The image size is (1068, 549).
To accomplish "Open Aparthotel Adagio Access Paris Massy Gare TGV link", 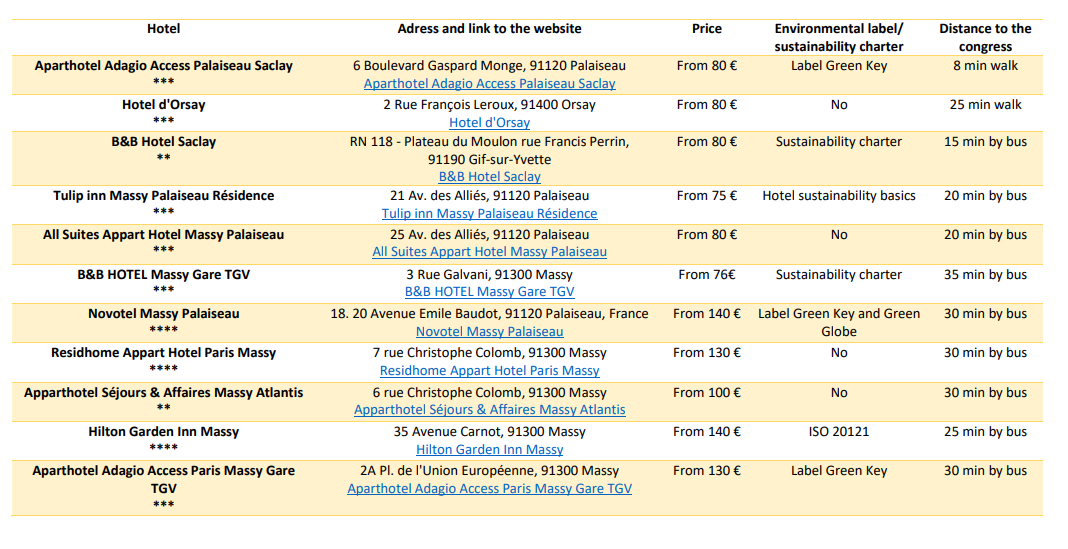I will click(x=489, y=489).
